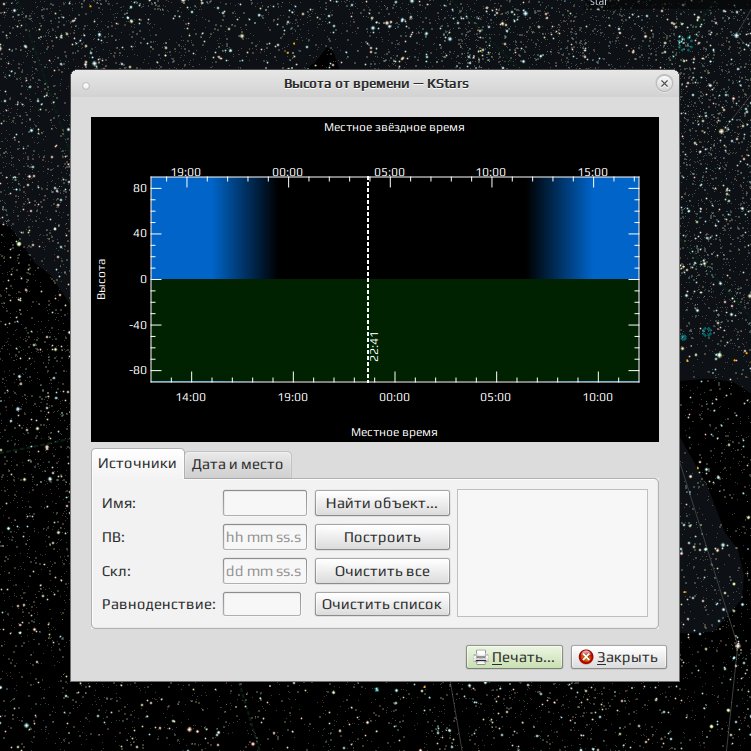Click the Очистить все button
Image resolution: width=751 pixels, height=751 pixels.
382,571
